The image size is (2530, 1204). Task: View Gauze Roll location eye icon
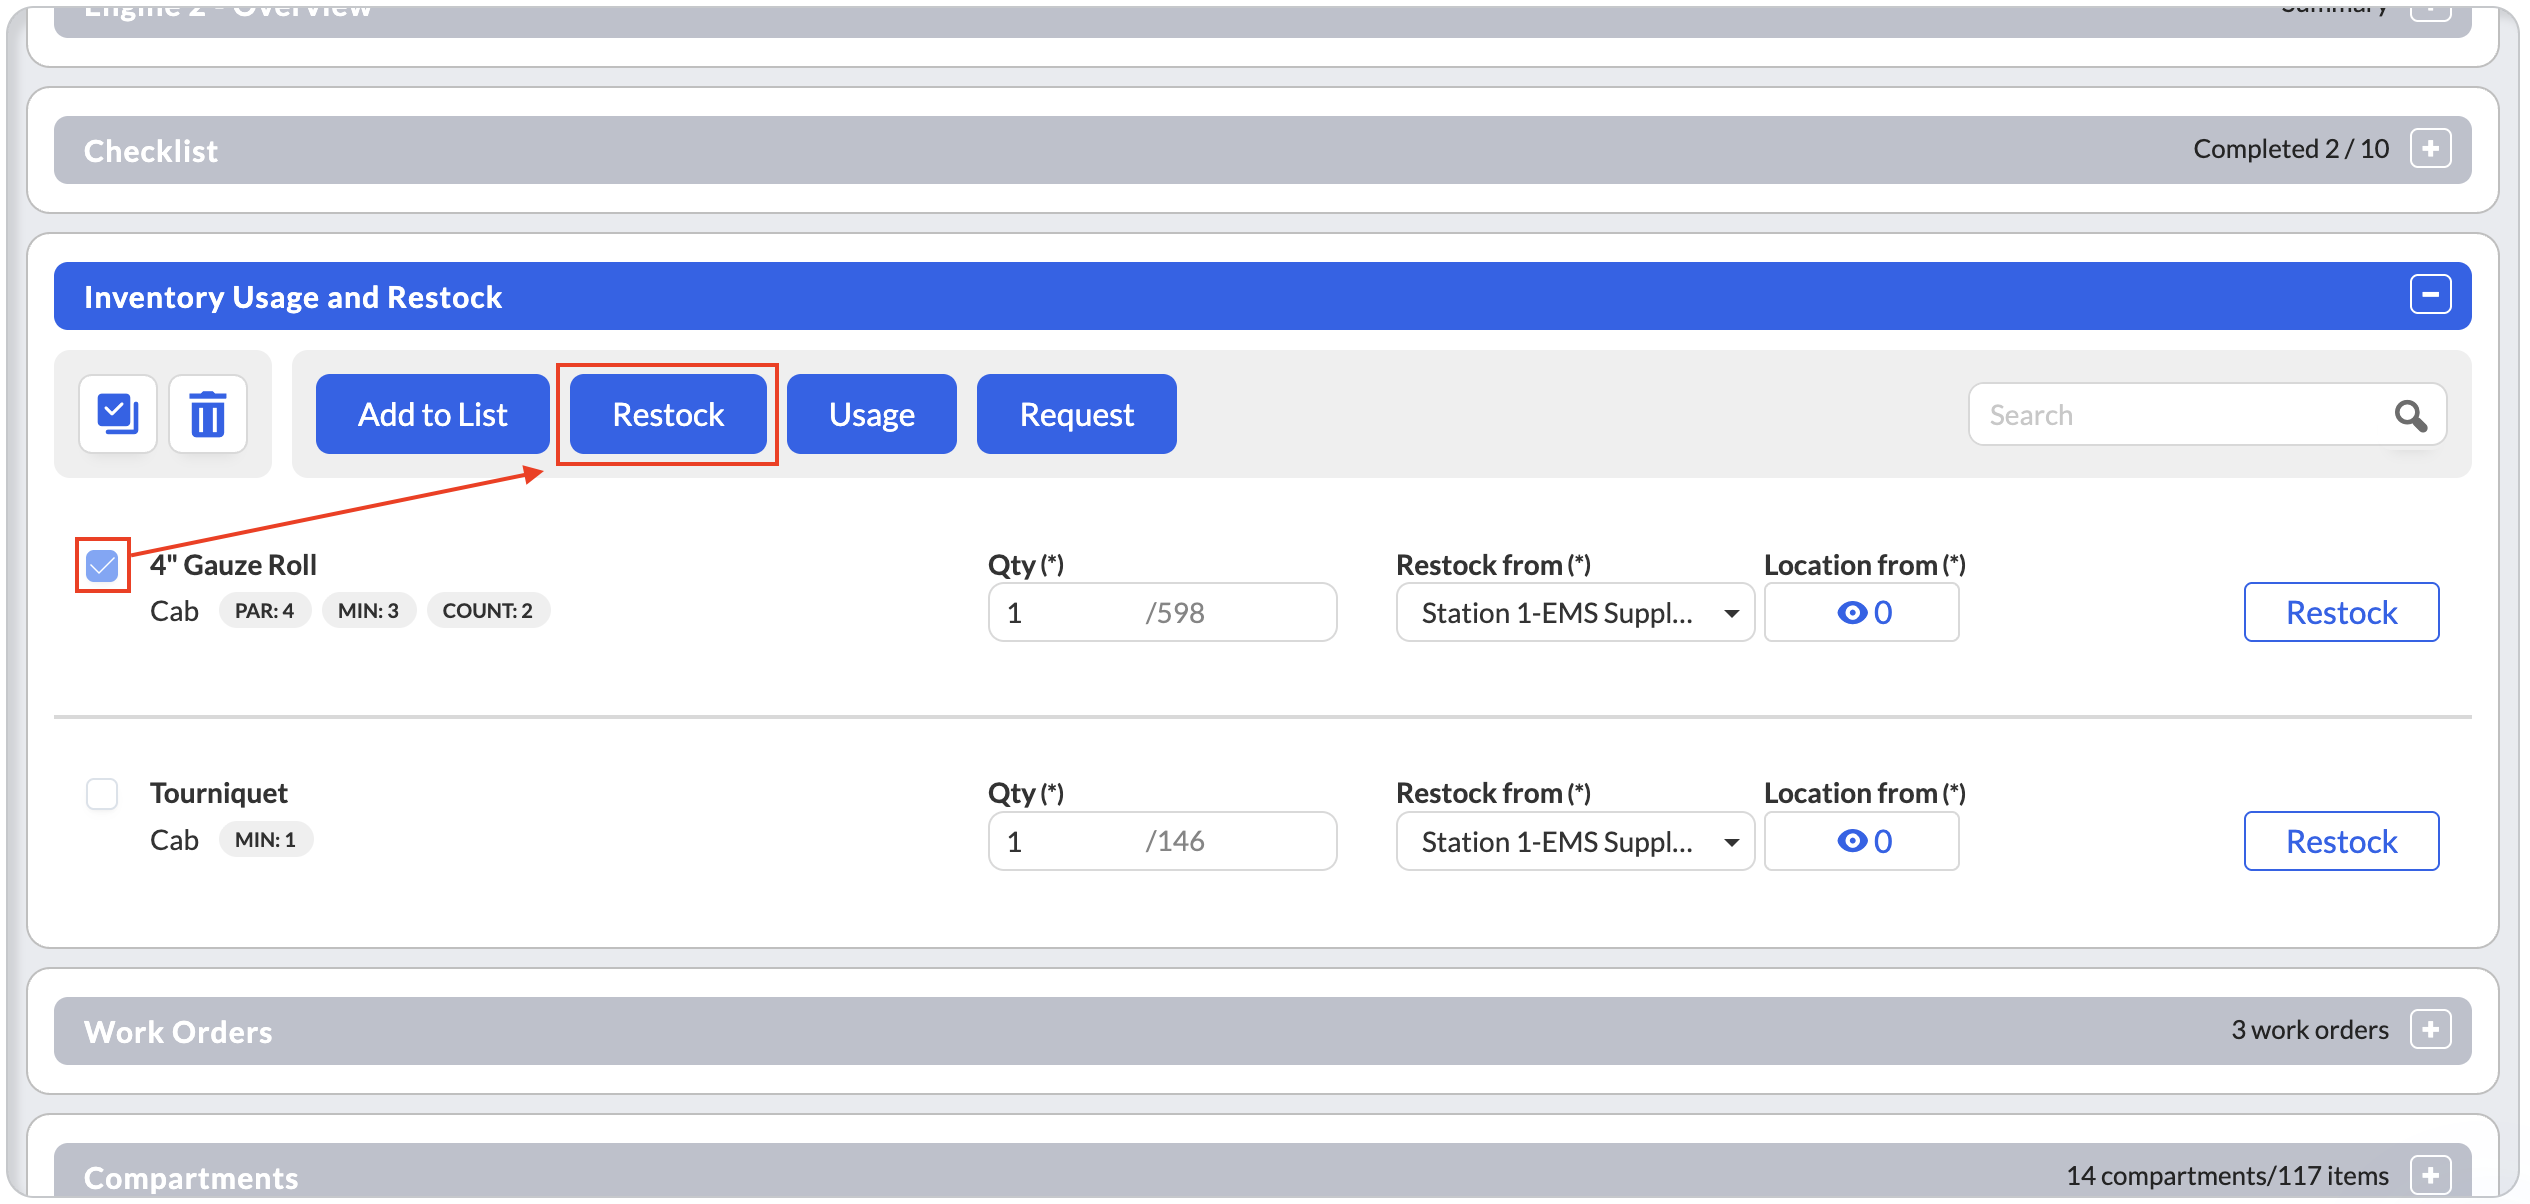(x=1852, y=613)
